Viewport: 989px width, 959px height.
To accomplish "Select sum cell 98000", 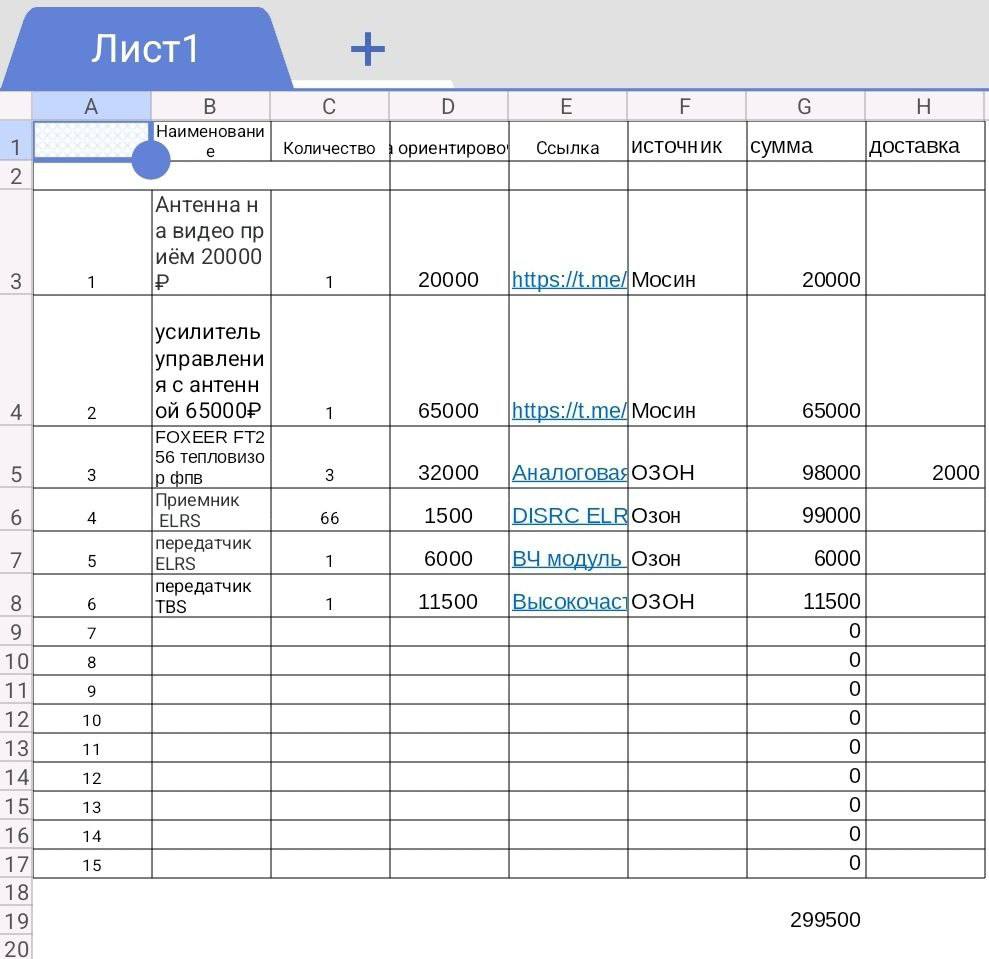I will click(806, 457).
